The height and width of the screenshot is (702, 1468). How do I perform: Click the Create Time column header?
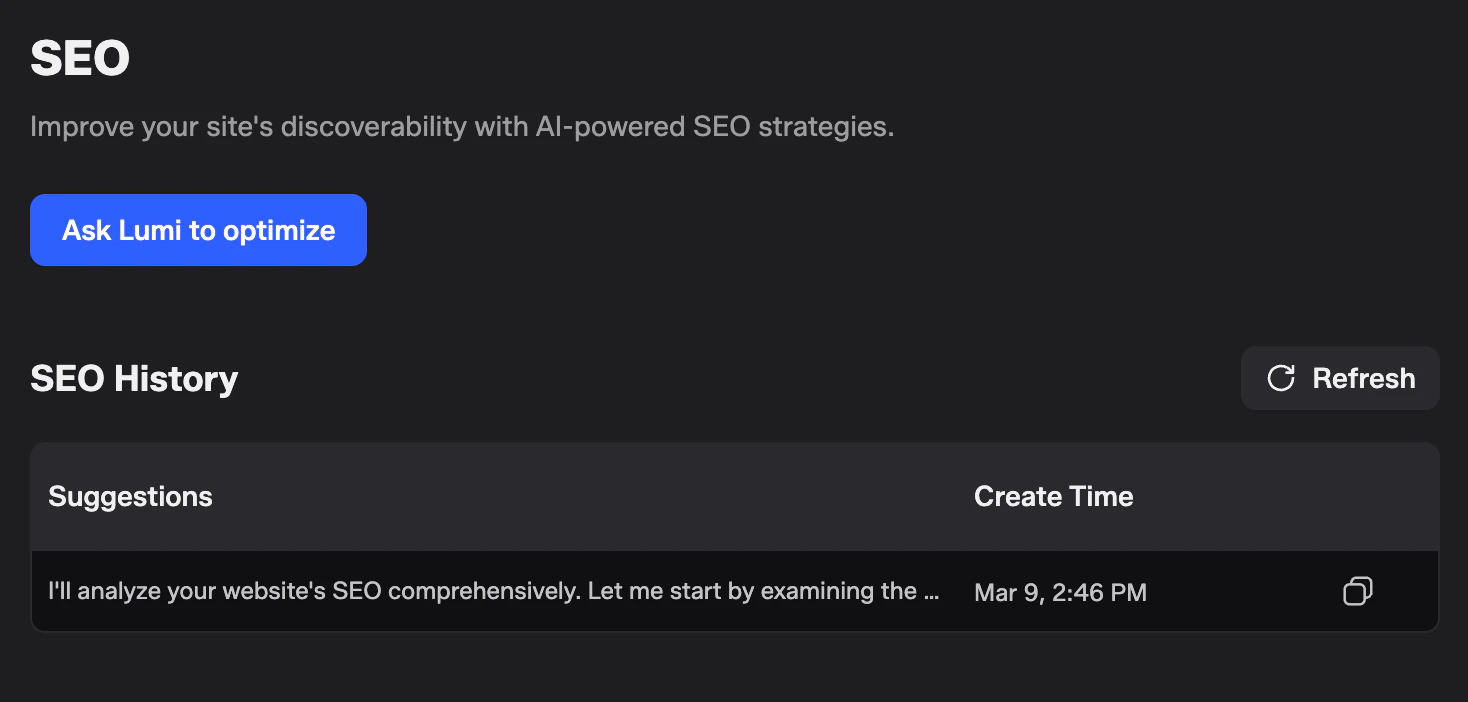(x=1053, y=496)
